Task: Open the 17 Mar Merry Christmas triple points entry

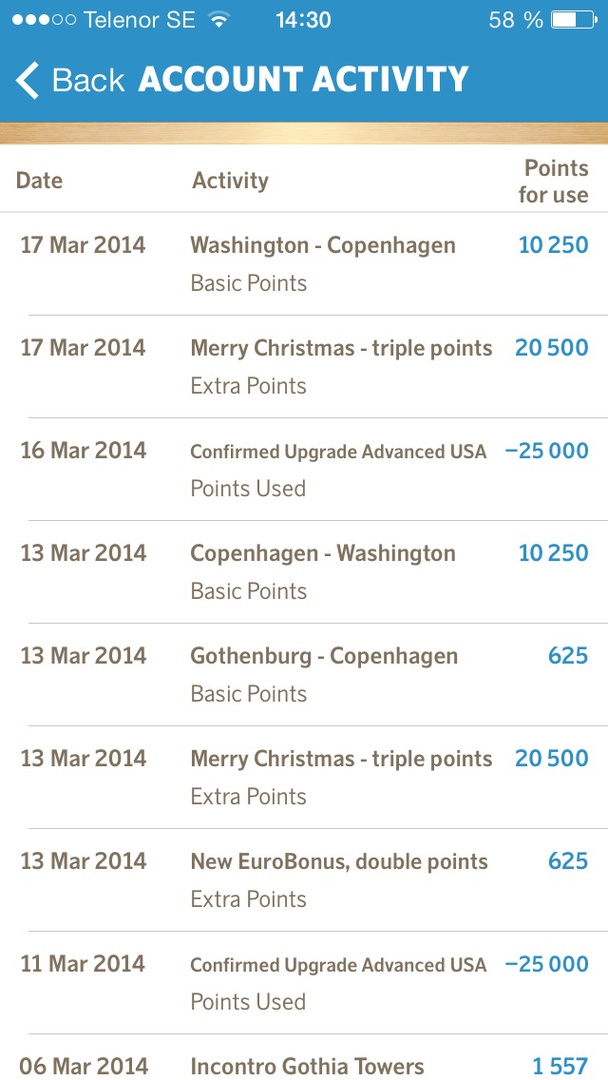Action: tap(341, 349)
